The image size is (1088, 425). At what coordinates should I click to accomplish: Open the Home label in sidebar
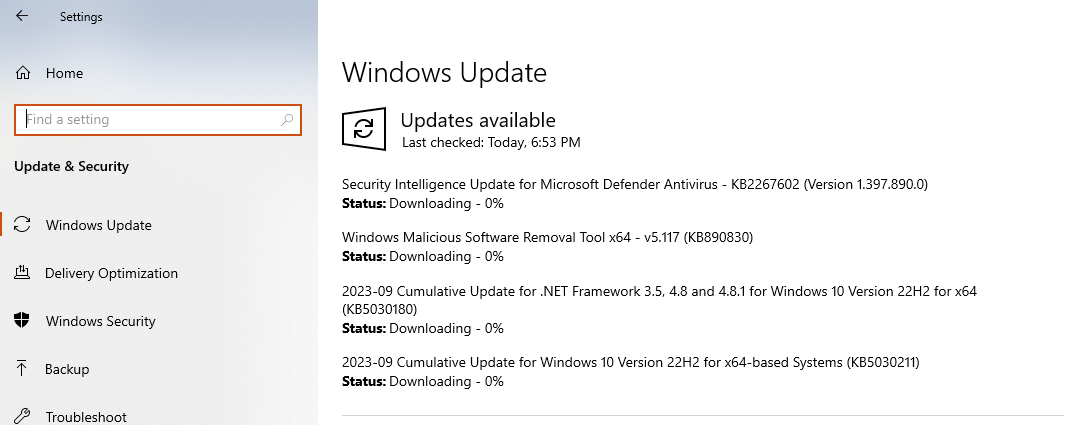point(65,73)
